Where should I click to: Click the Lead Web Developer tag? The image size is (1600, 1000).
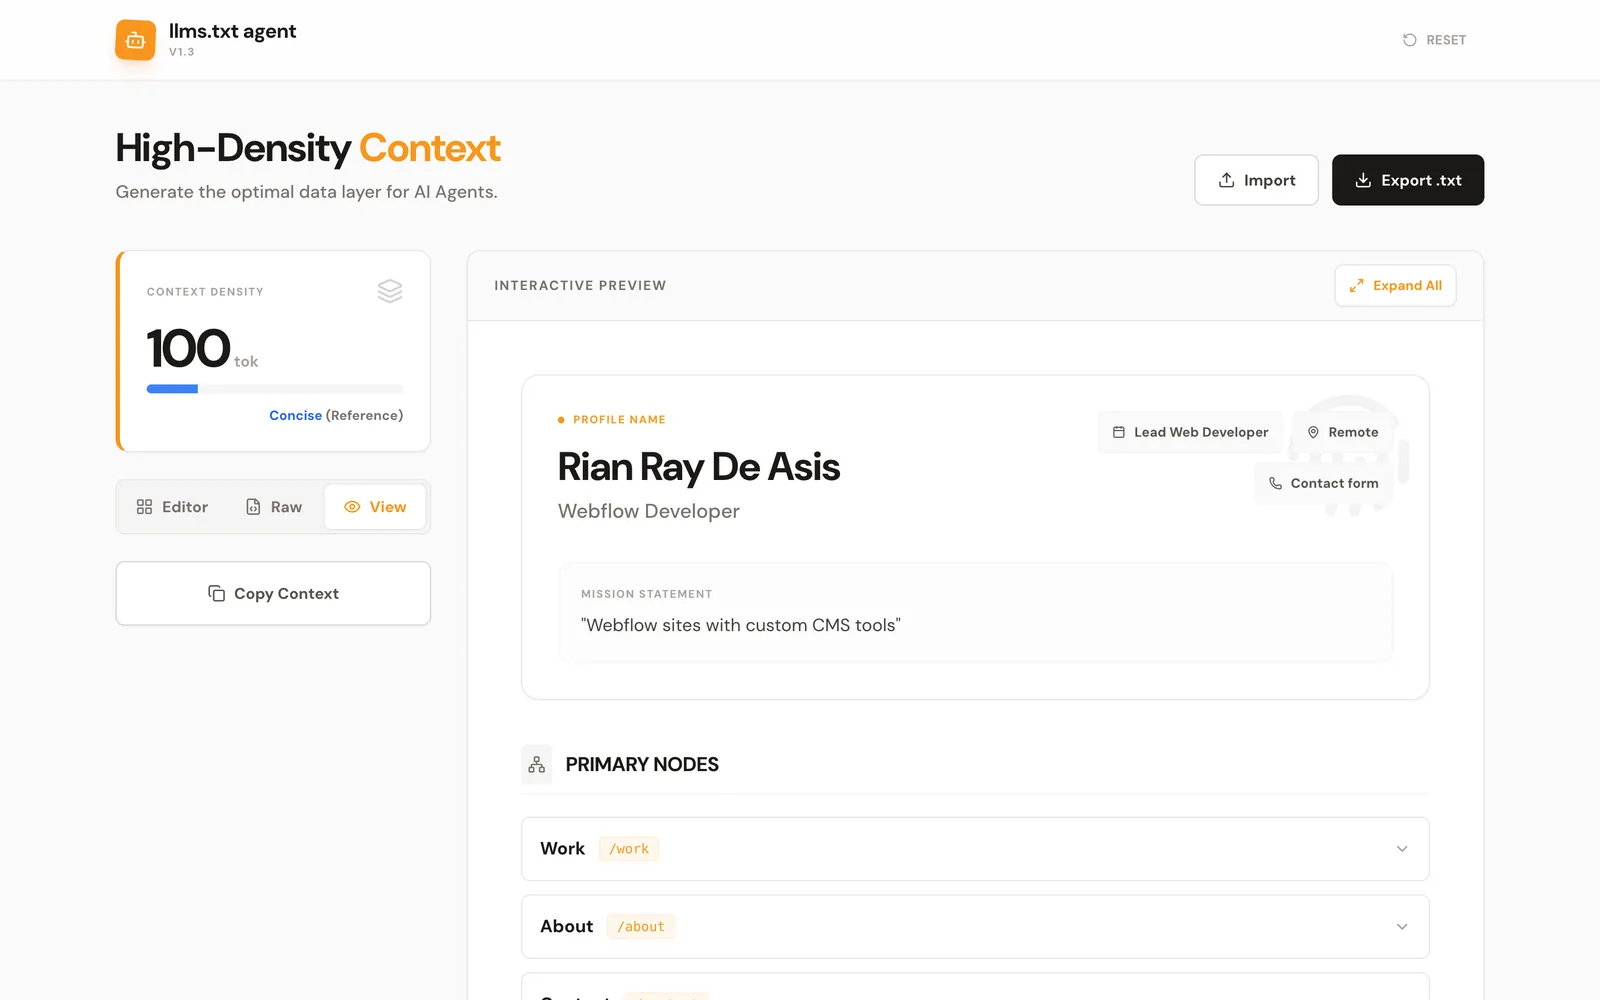coord(1190,432)
